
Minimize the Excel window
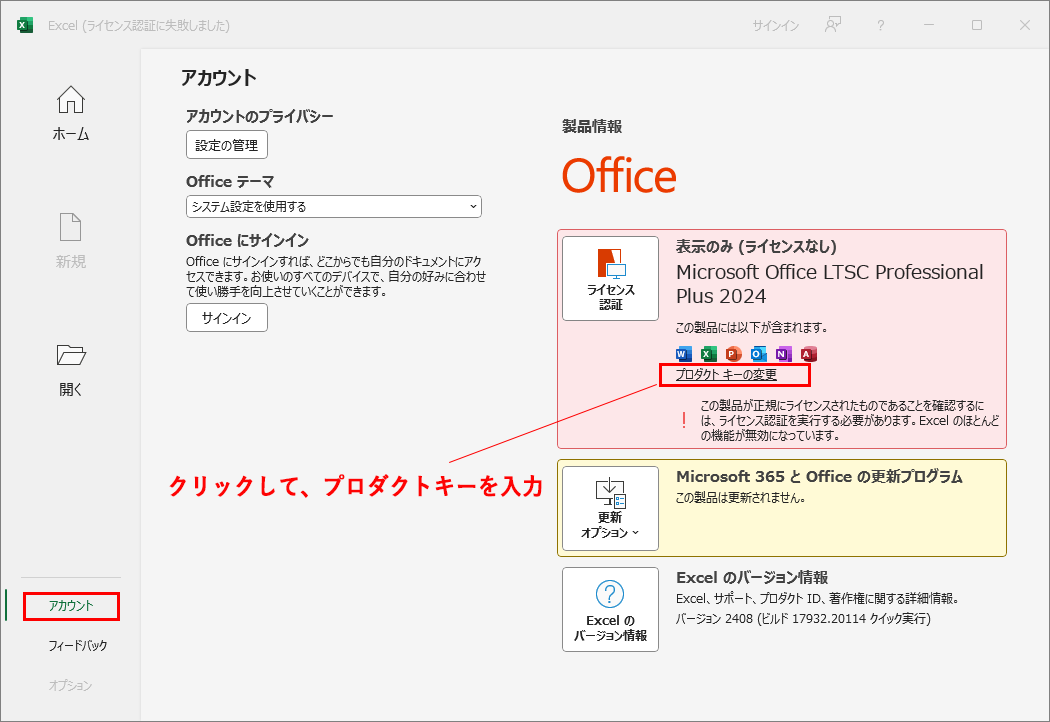(x=929, y=25)
